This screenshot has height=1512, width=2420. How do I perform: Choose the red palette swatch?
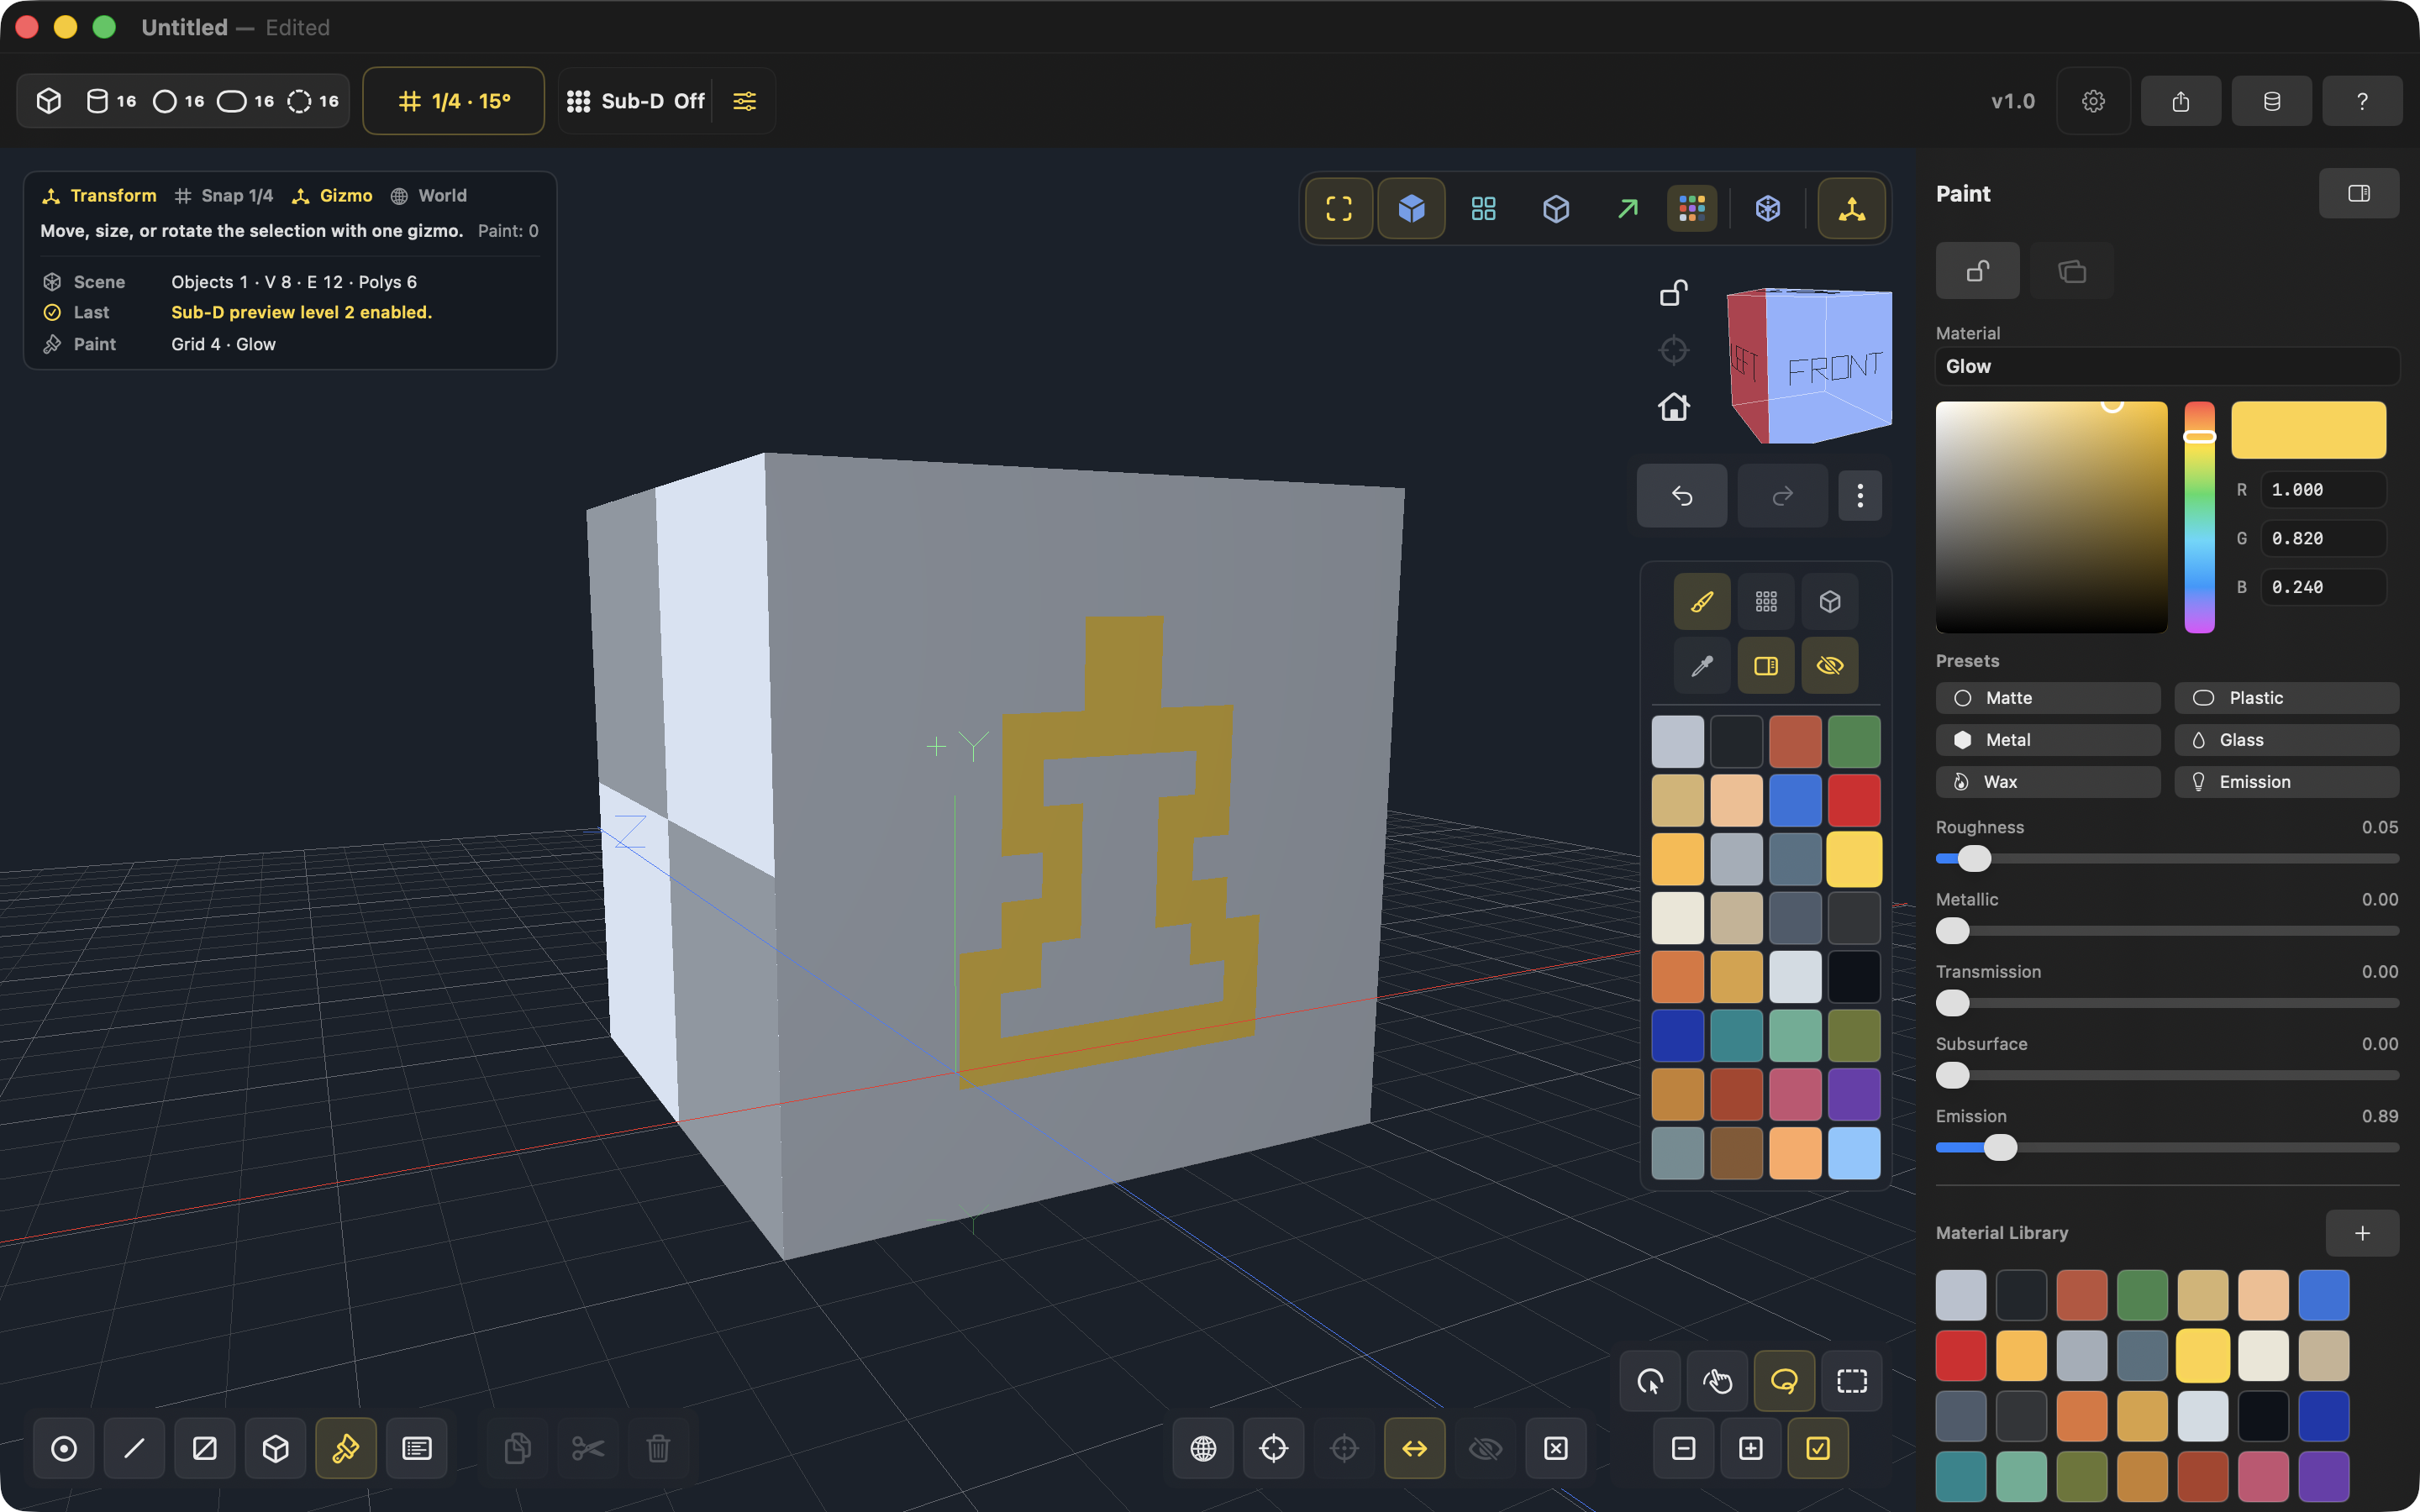pos(1854,800)
